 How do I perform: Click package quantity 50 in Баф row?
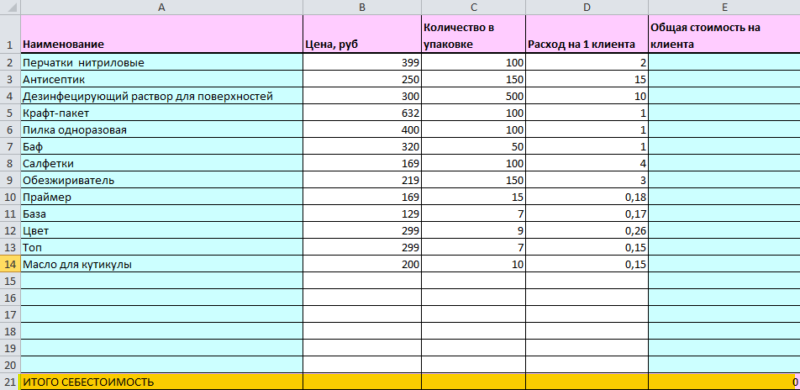click(x=473, y=147)
